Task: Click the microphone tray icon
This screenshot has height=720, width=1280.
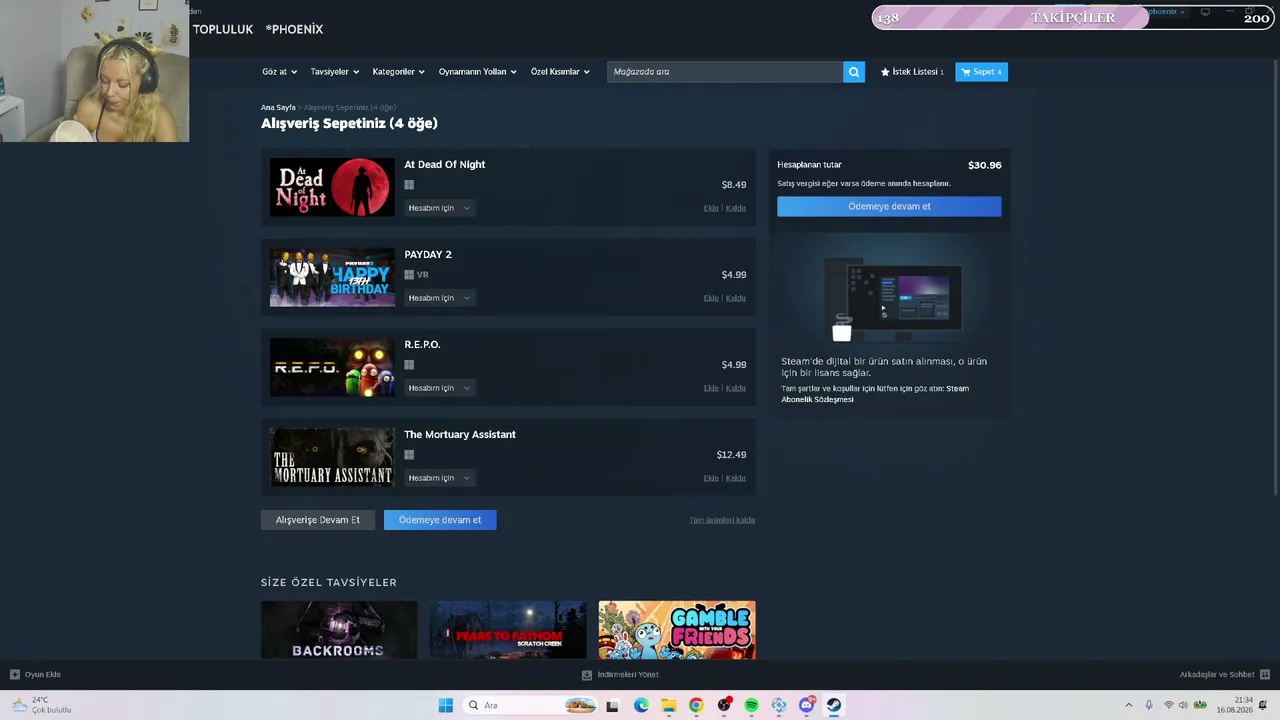Action: [x=1149, y=705]
